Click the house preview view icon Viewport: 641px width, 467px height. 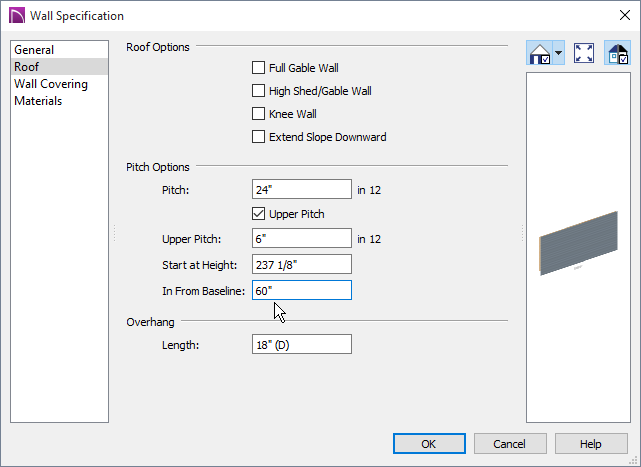(x=540, y=53)
